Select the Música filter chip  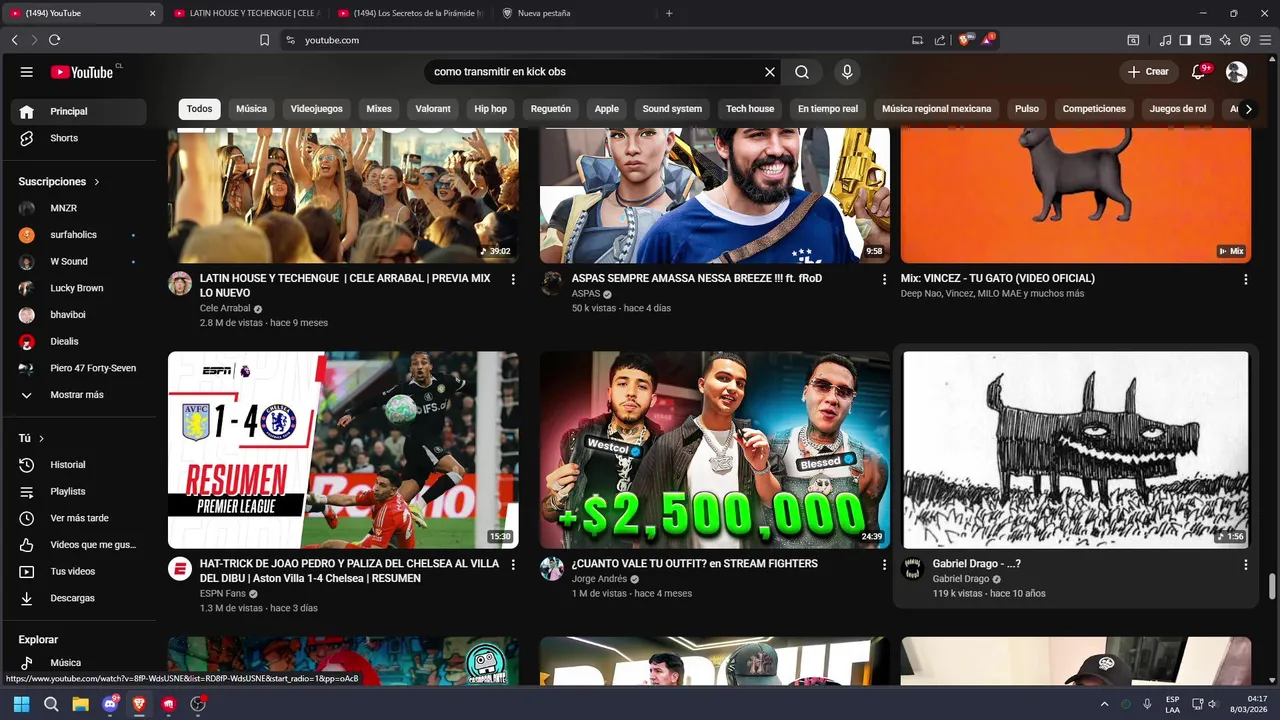[251, 109]
